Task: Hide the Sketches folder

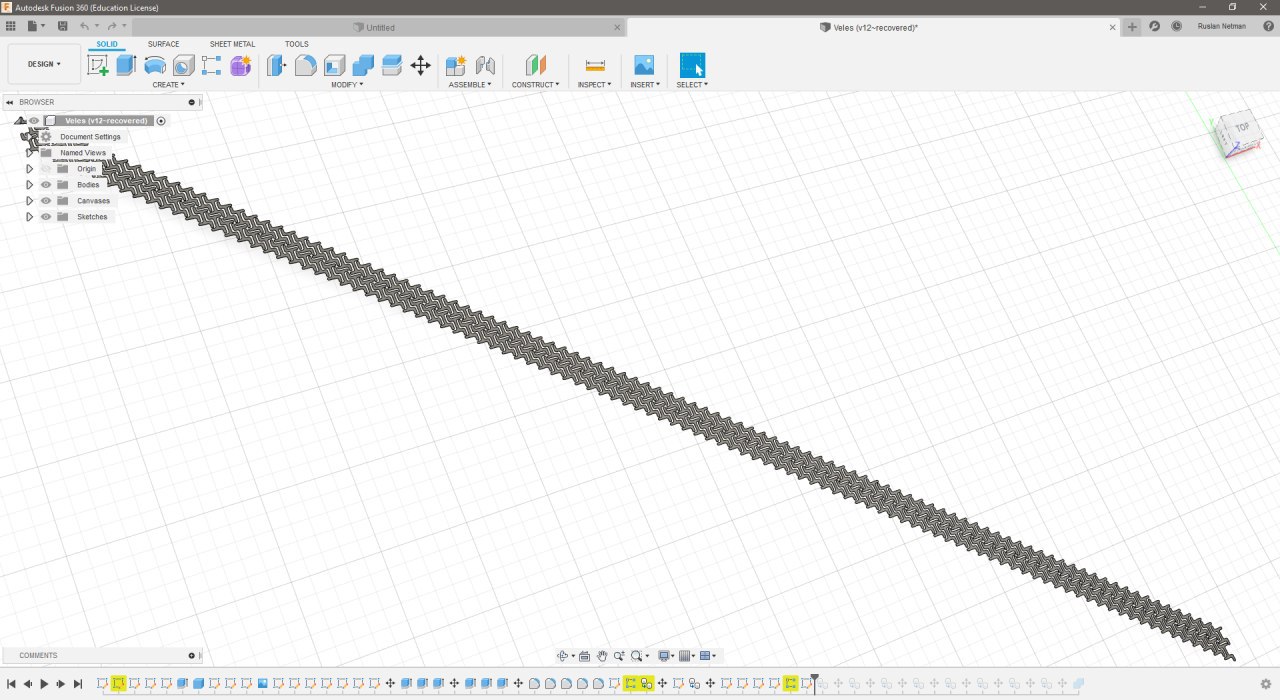Action: pos(46,217)
